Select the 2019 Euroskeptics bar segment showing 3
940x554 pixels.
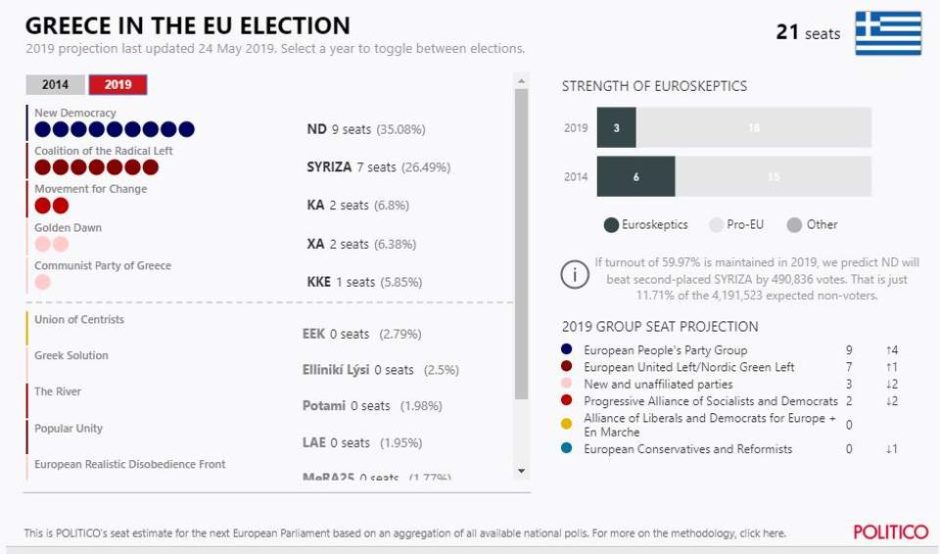[x=616, y=128]
